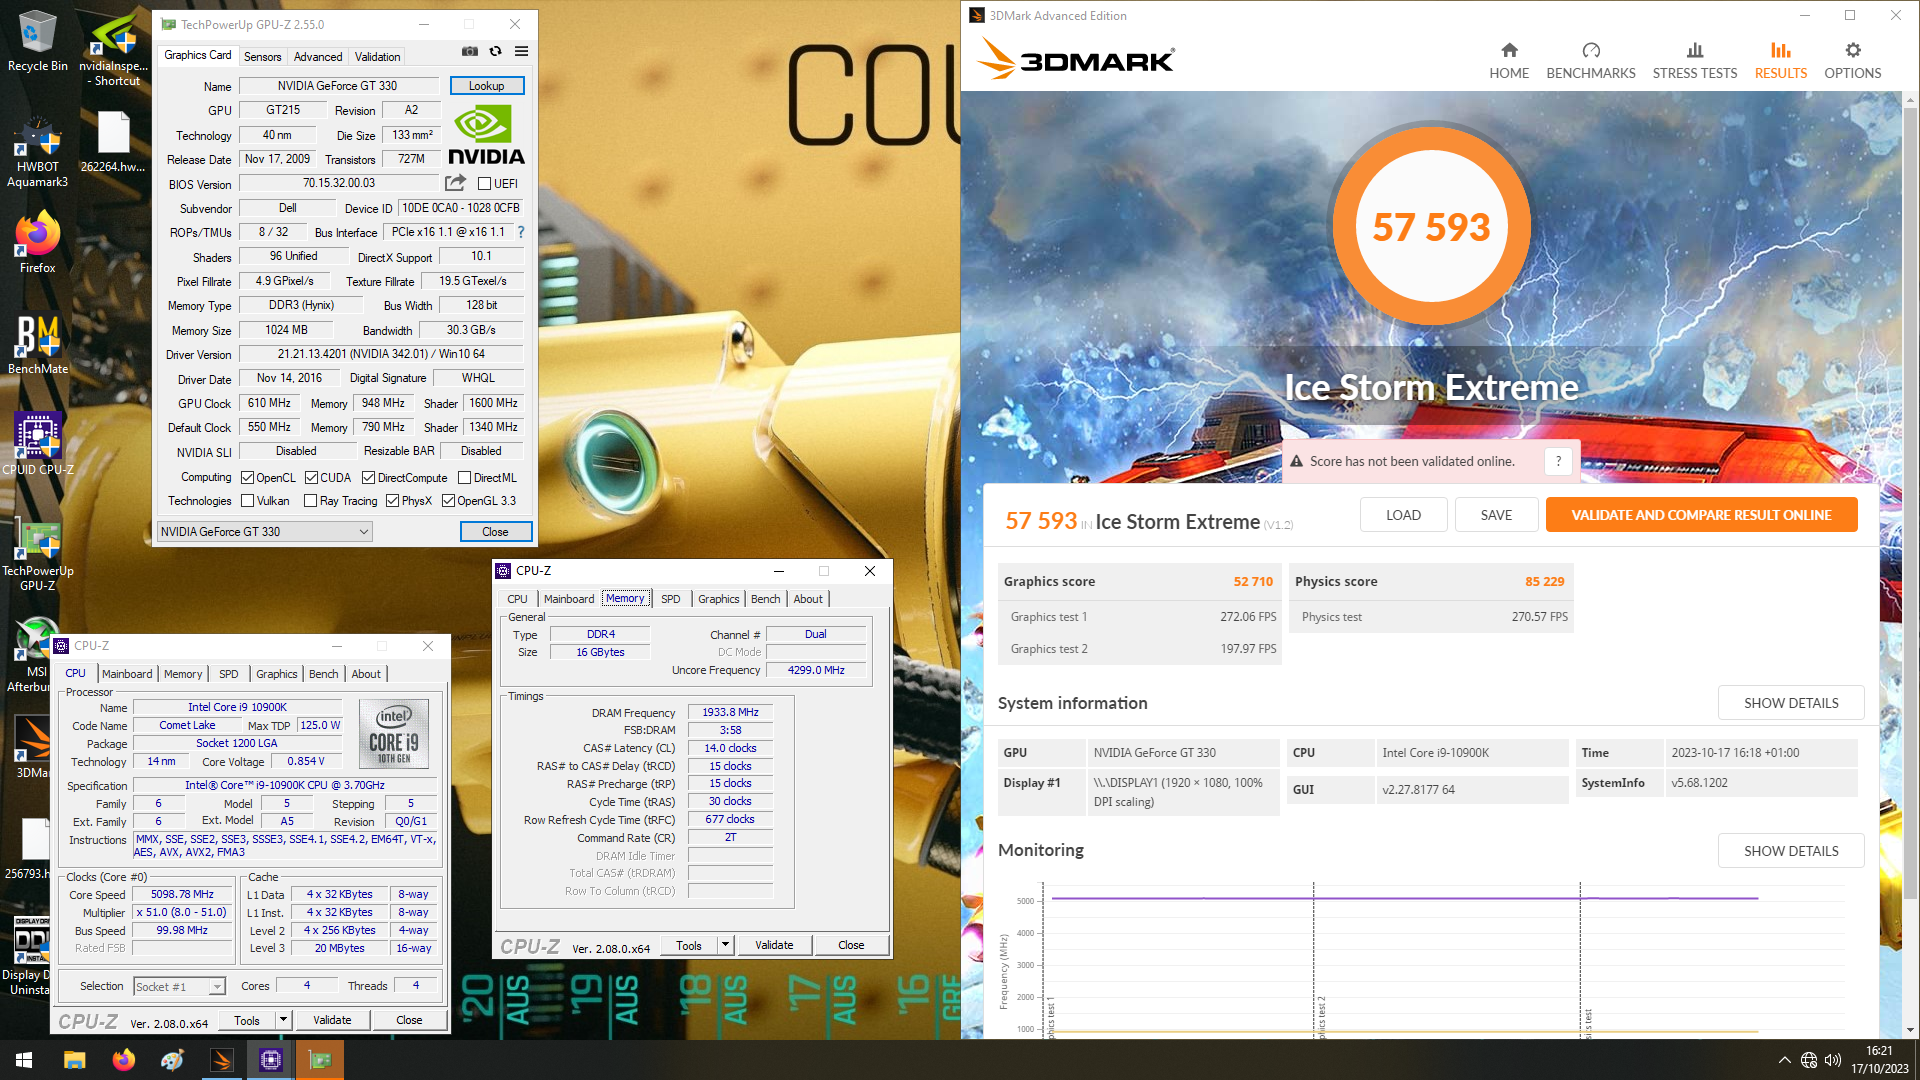
Task: Launch Firefox from the desktop
Action: pyautogui.click(x=37, y=242)
